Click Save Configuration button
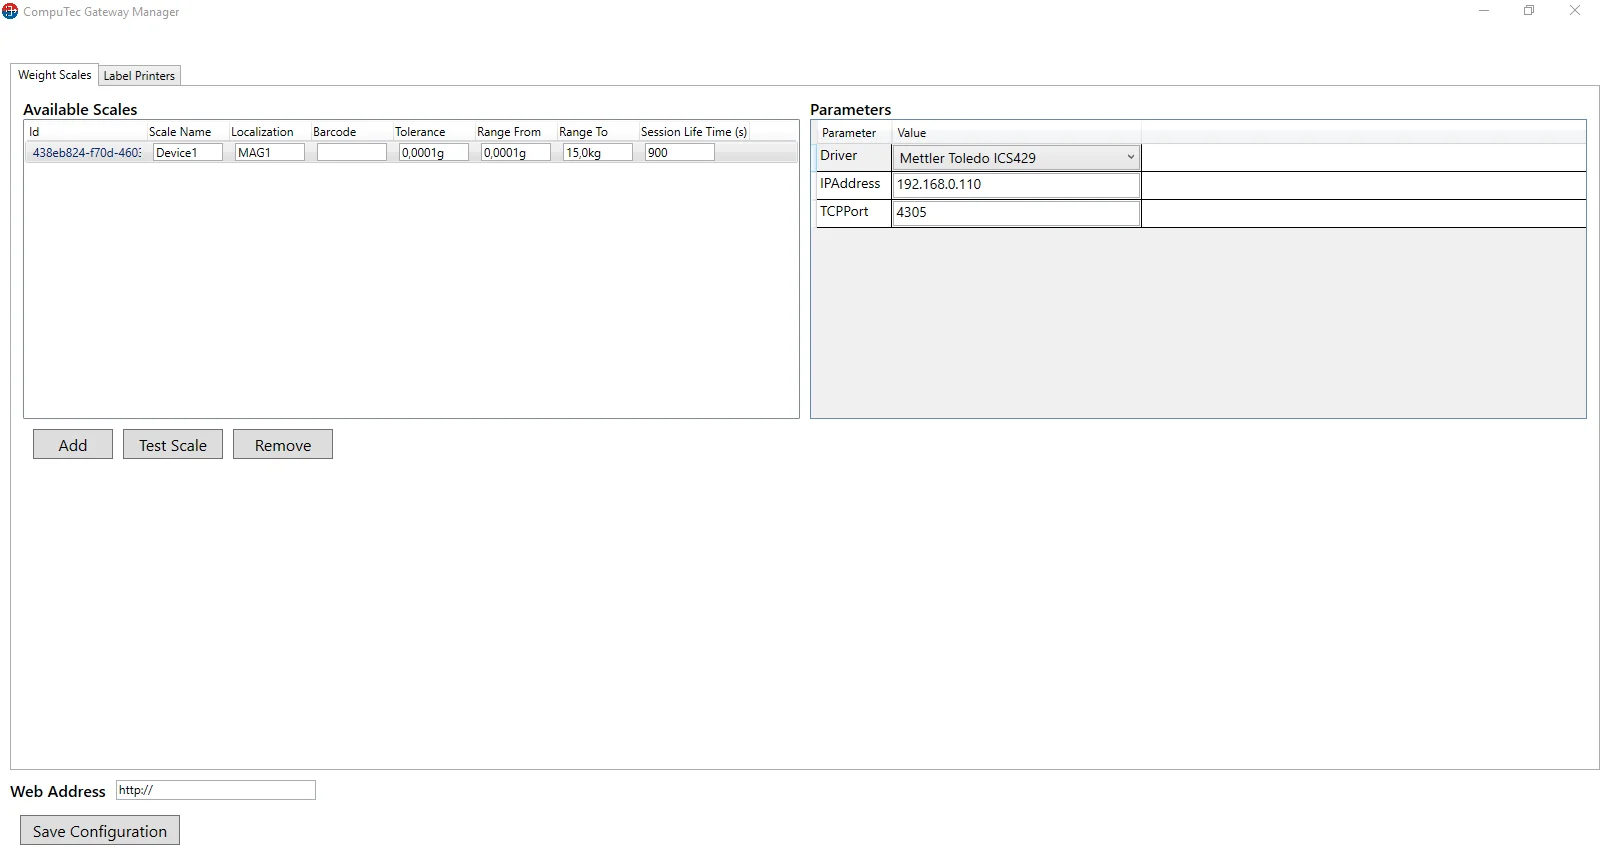The height and width of the screenshot is (860, 1600). coord(100,831)
